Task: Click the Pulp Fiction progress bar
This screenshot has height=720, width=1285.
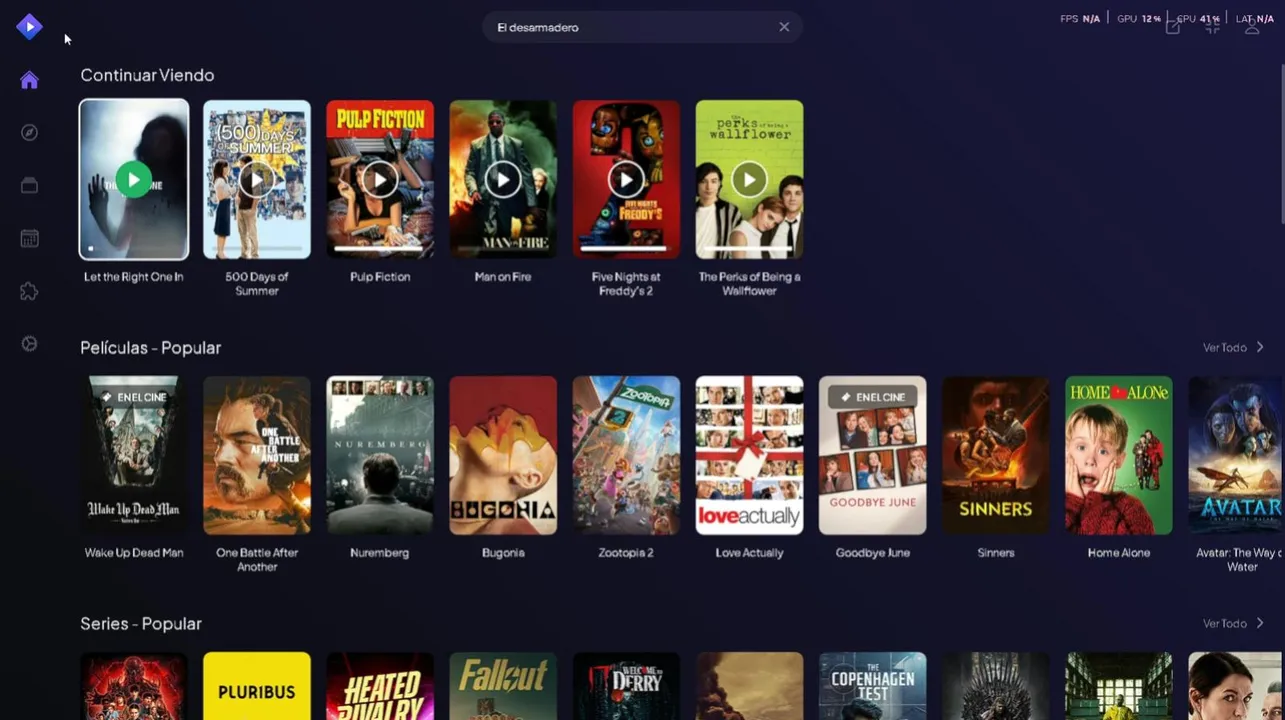Action: click(380, 248)
